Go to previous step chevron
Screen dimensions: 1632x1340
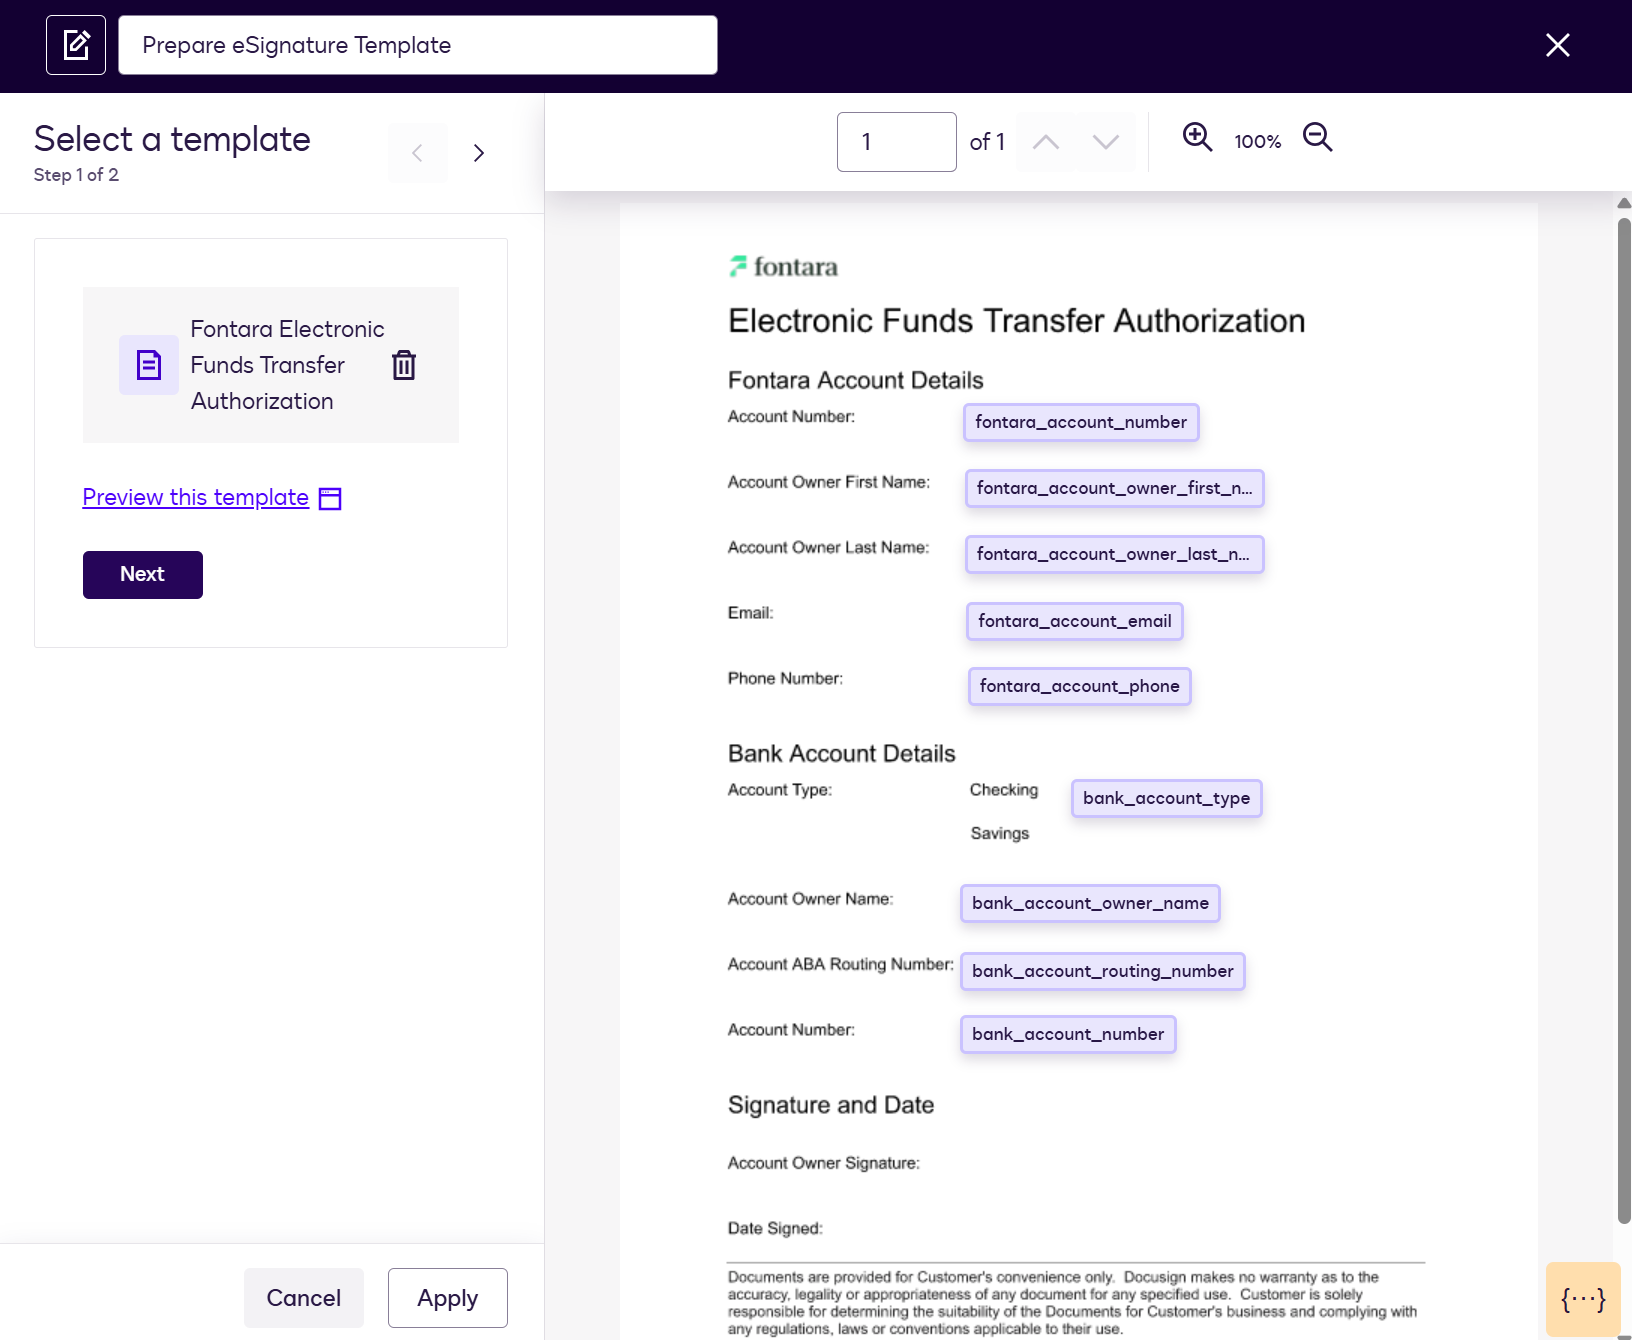[418, 153]
